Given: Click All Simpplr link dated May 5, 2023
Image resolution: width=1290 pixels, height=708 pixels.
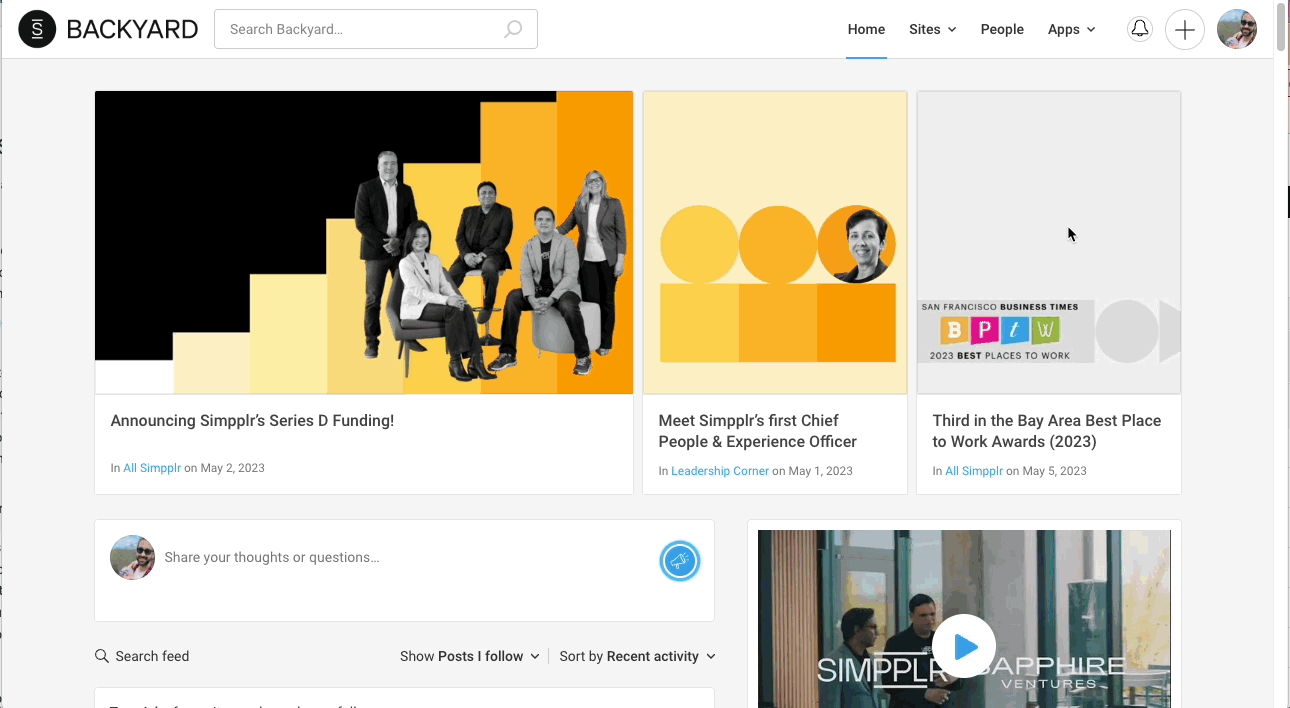Looking at the screenshot, I should pos(974,471).
